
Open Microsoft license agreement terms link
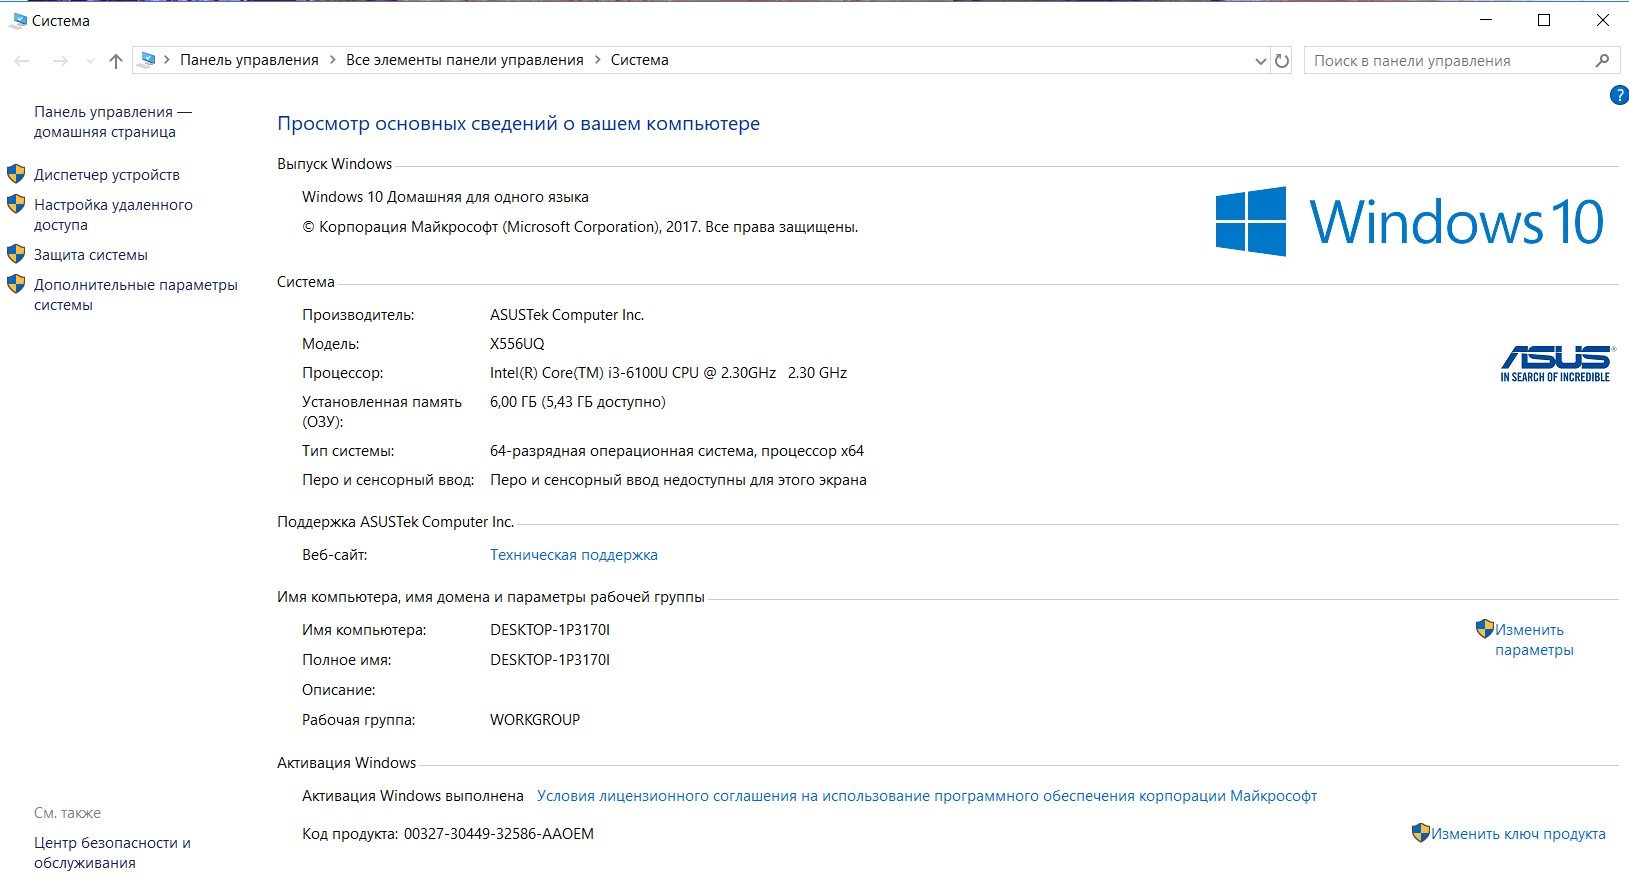pyautogui.click(x=927, y=796)
